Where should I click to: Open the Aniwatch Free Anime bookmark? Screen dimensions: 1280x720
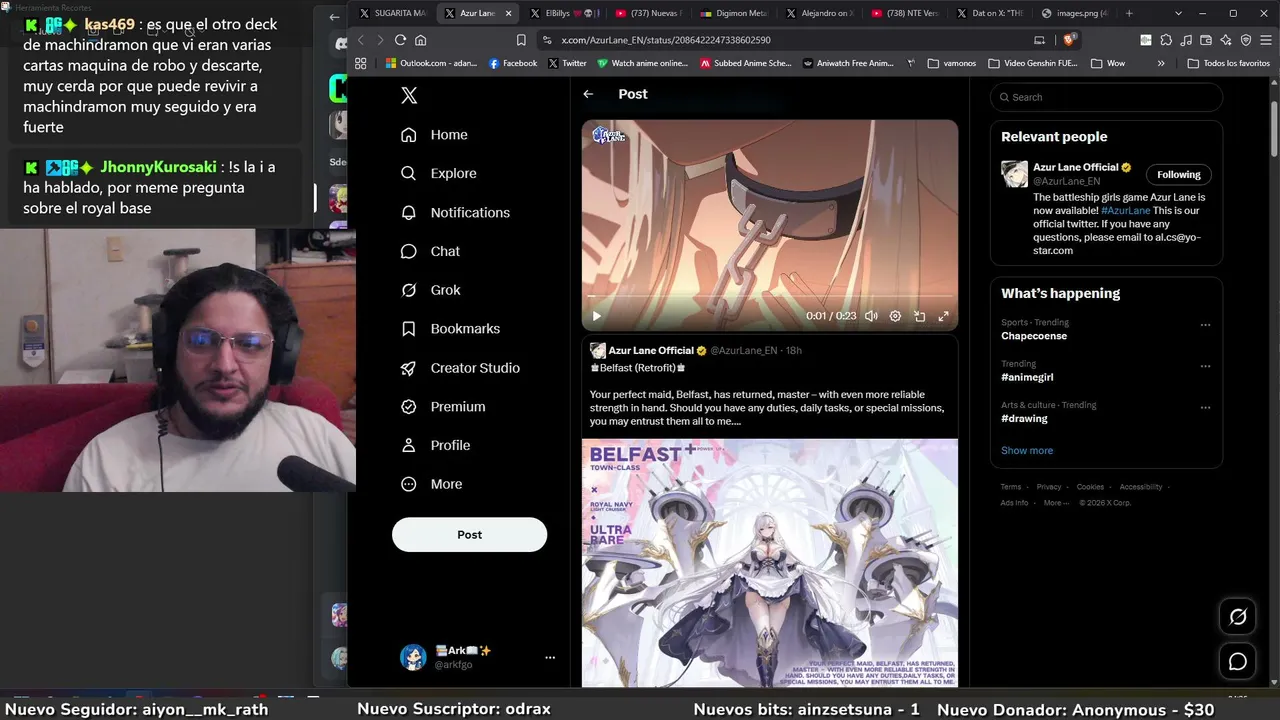click(x=848, y=63)
